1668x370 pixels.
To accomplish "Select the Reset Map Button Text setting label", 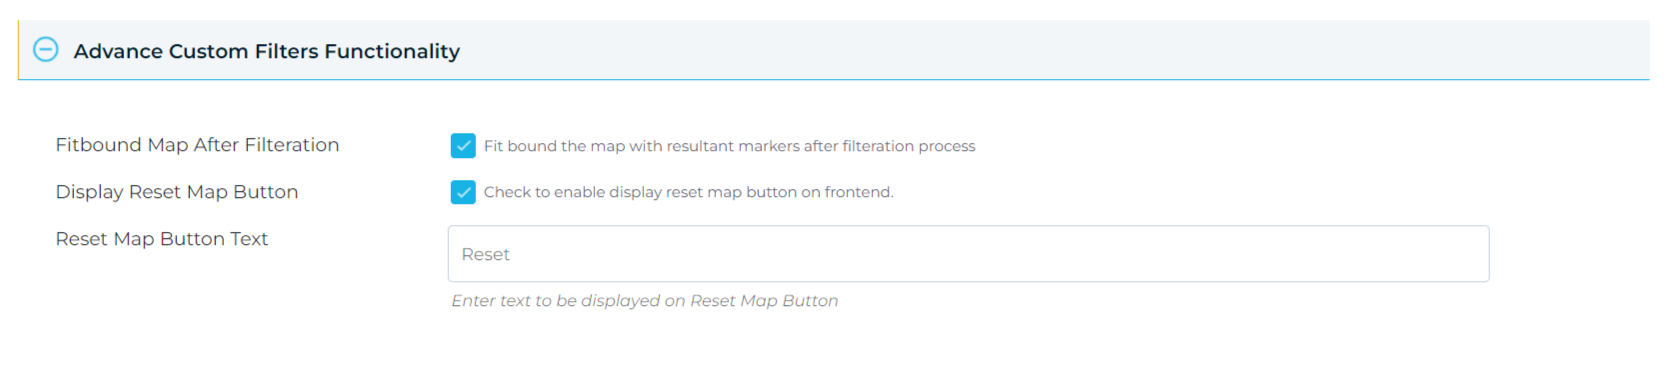I will click(x=162, y=239).
